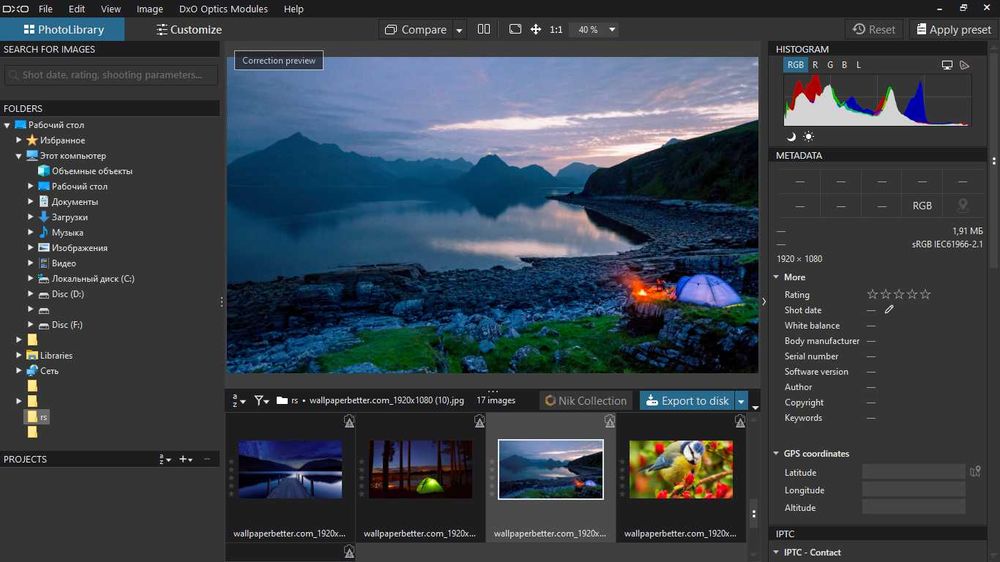Select the blue tit bird thumbnail

[x=679, y=469]
